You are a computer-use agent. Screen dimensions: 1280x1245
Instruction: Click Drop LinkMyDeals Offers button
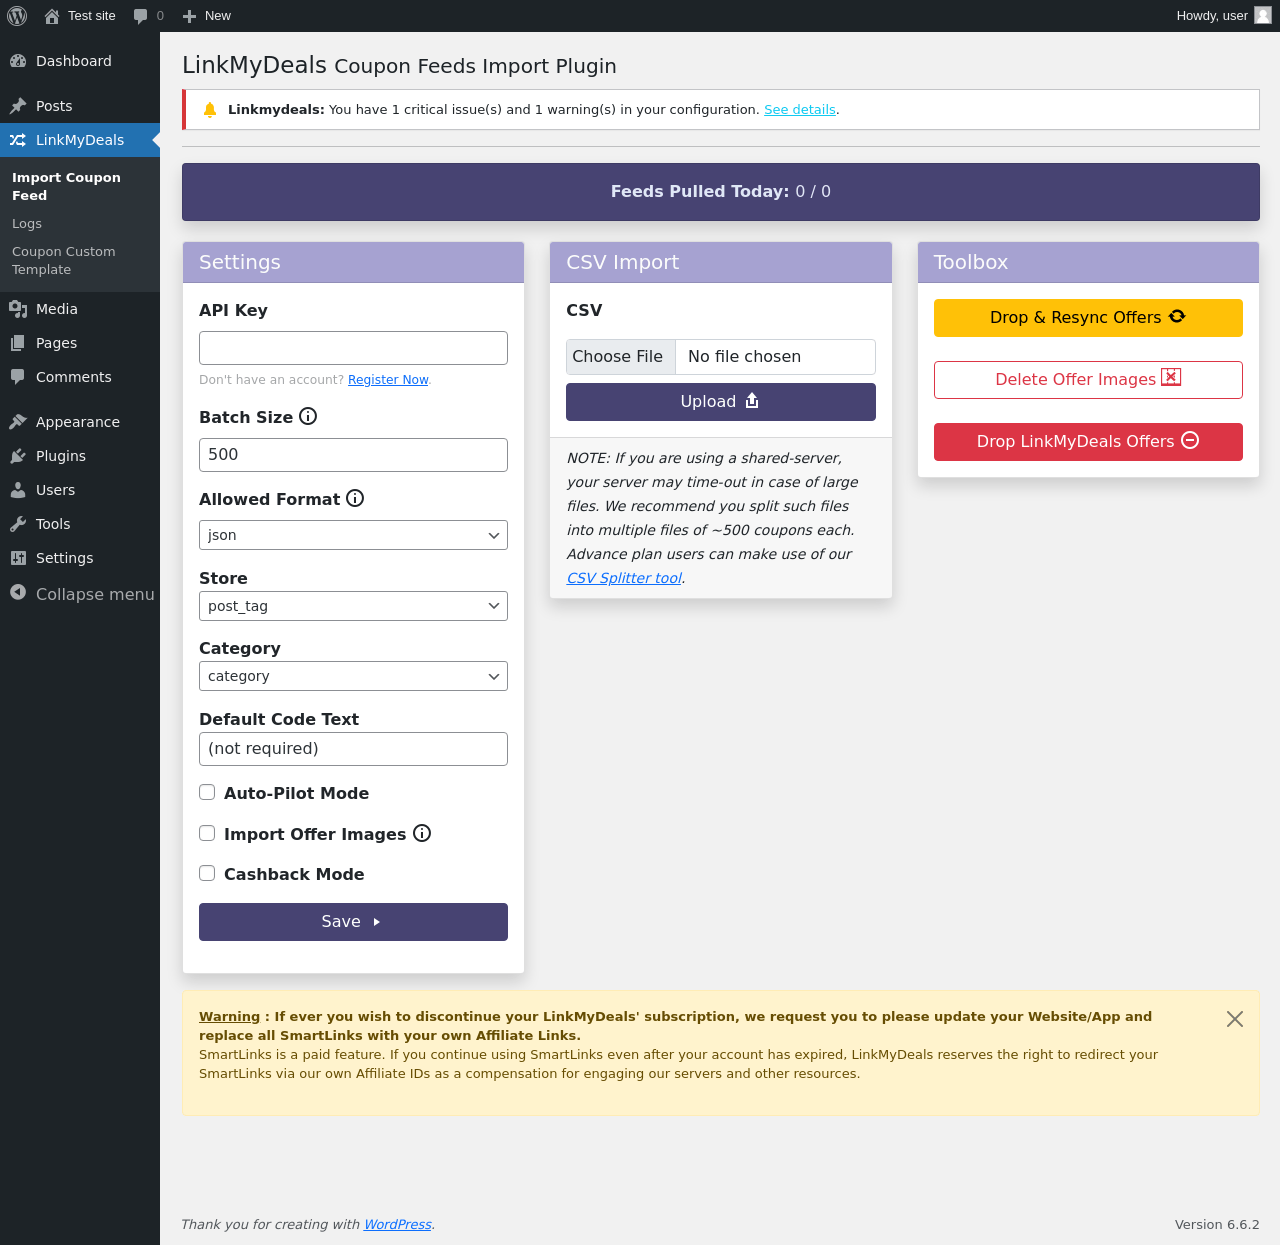click(1088, 442)
